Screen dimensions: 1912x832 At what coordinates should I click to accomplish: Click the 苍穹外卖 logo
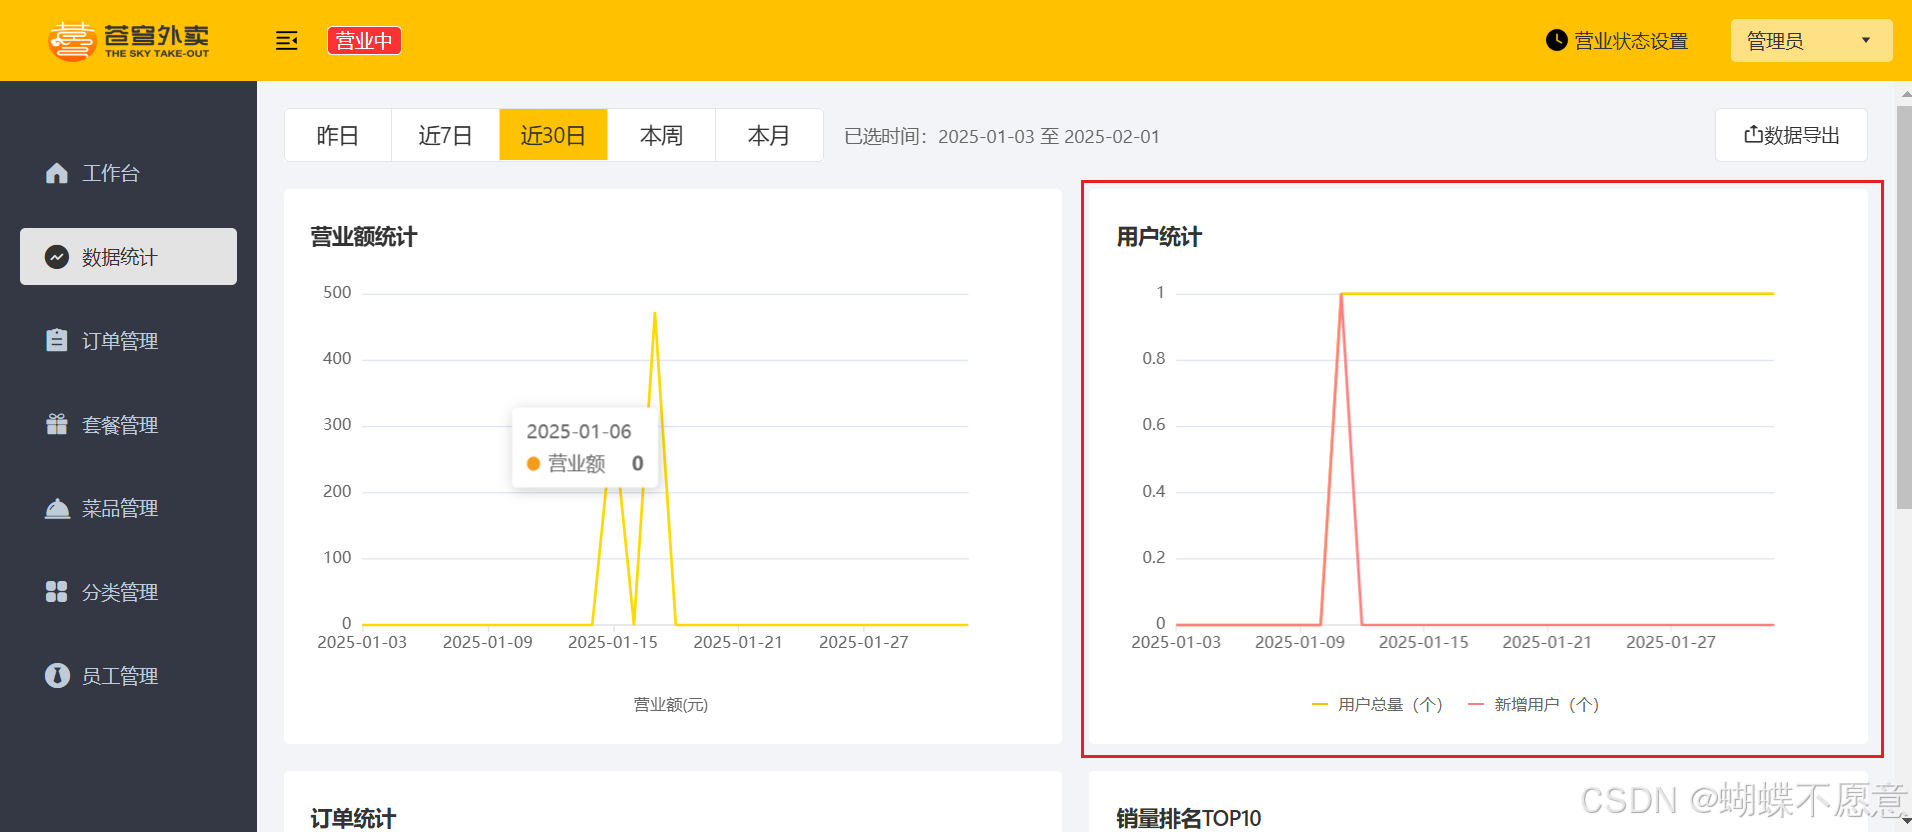pos(129,40)
